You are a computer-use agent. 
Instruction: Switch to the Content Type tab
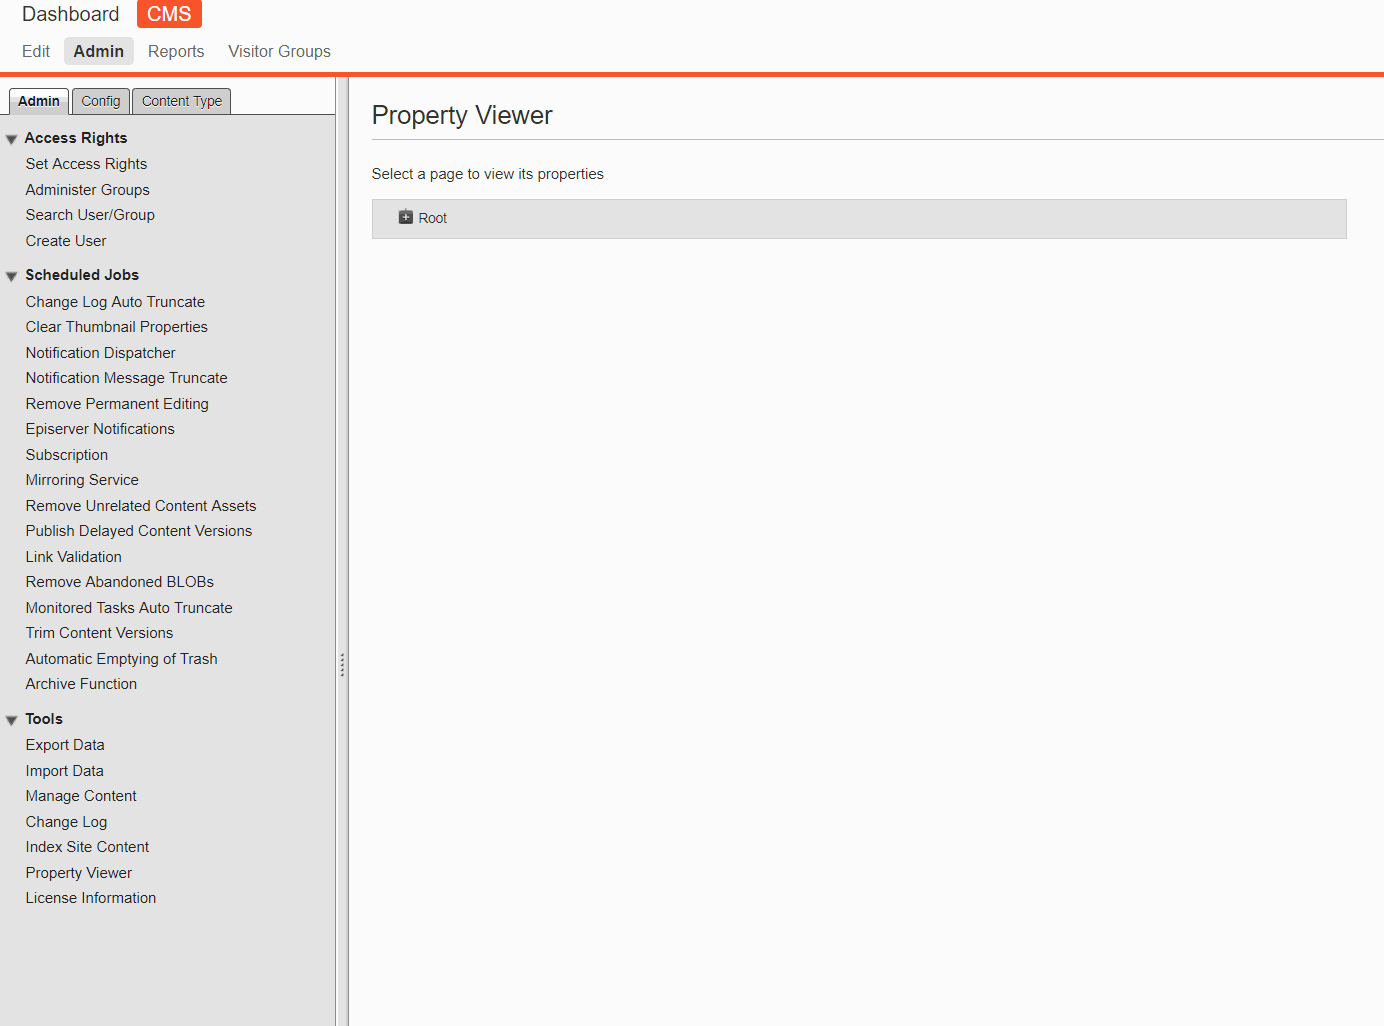pos(182,101)
